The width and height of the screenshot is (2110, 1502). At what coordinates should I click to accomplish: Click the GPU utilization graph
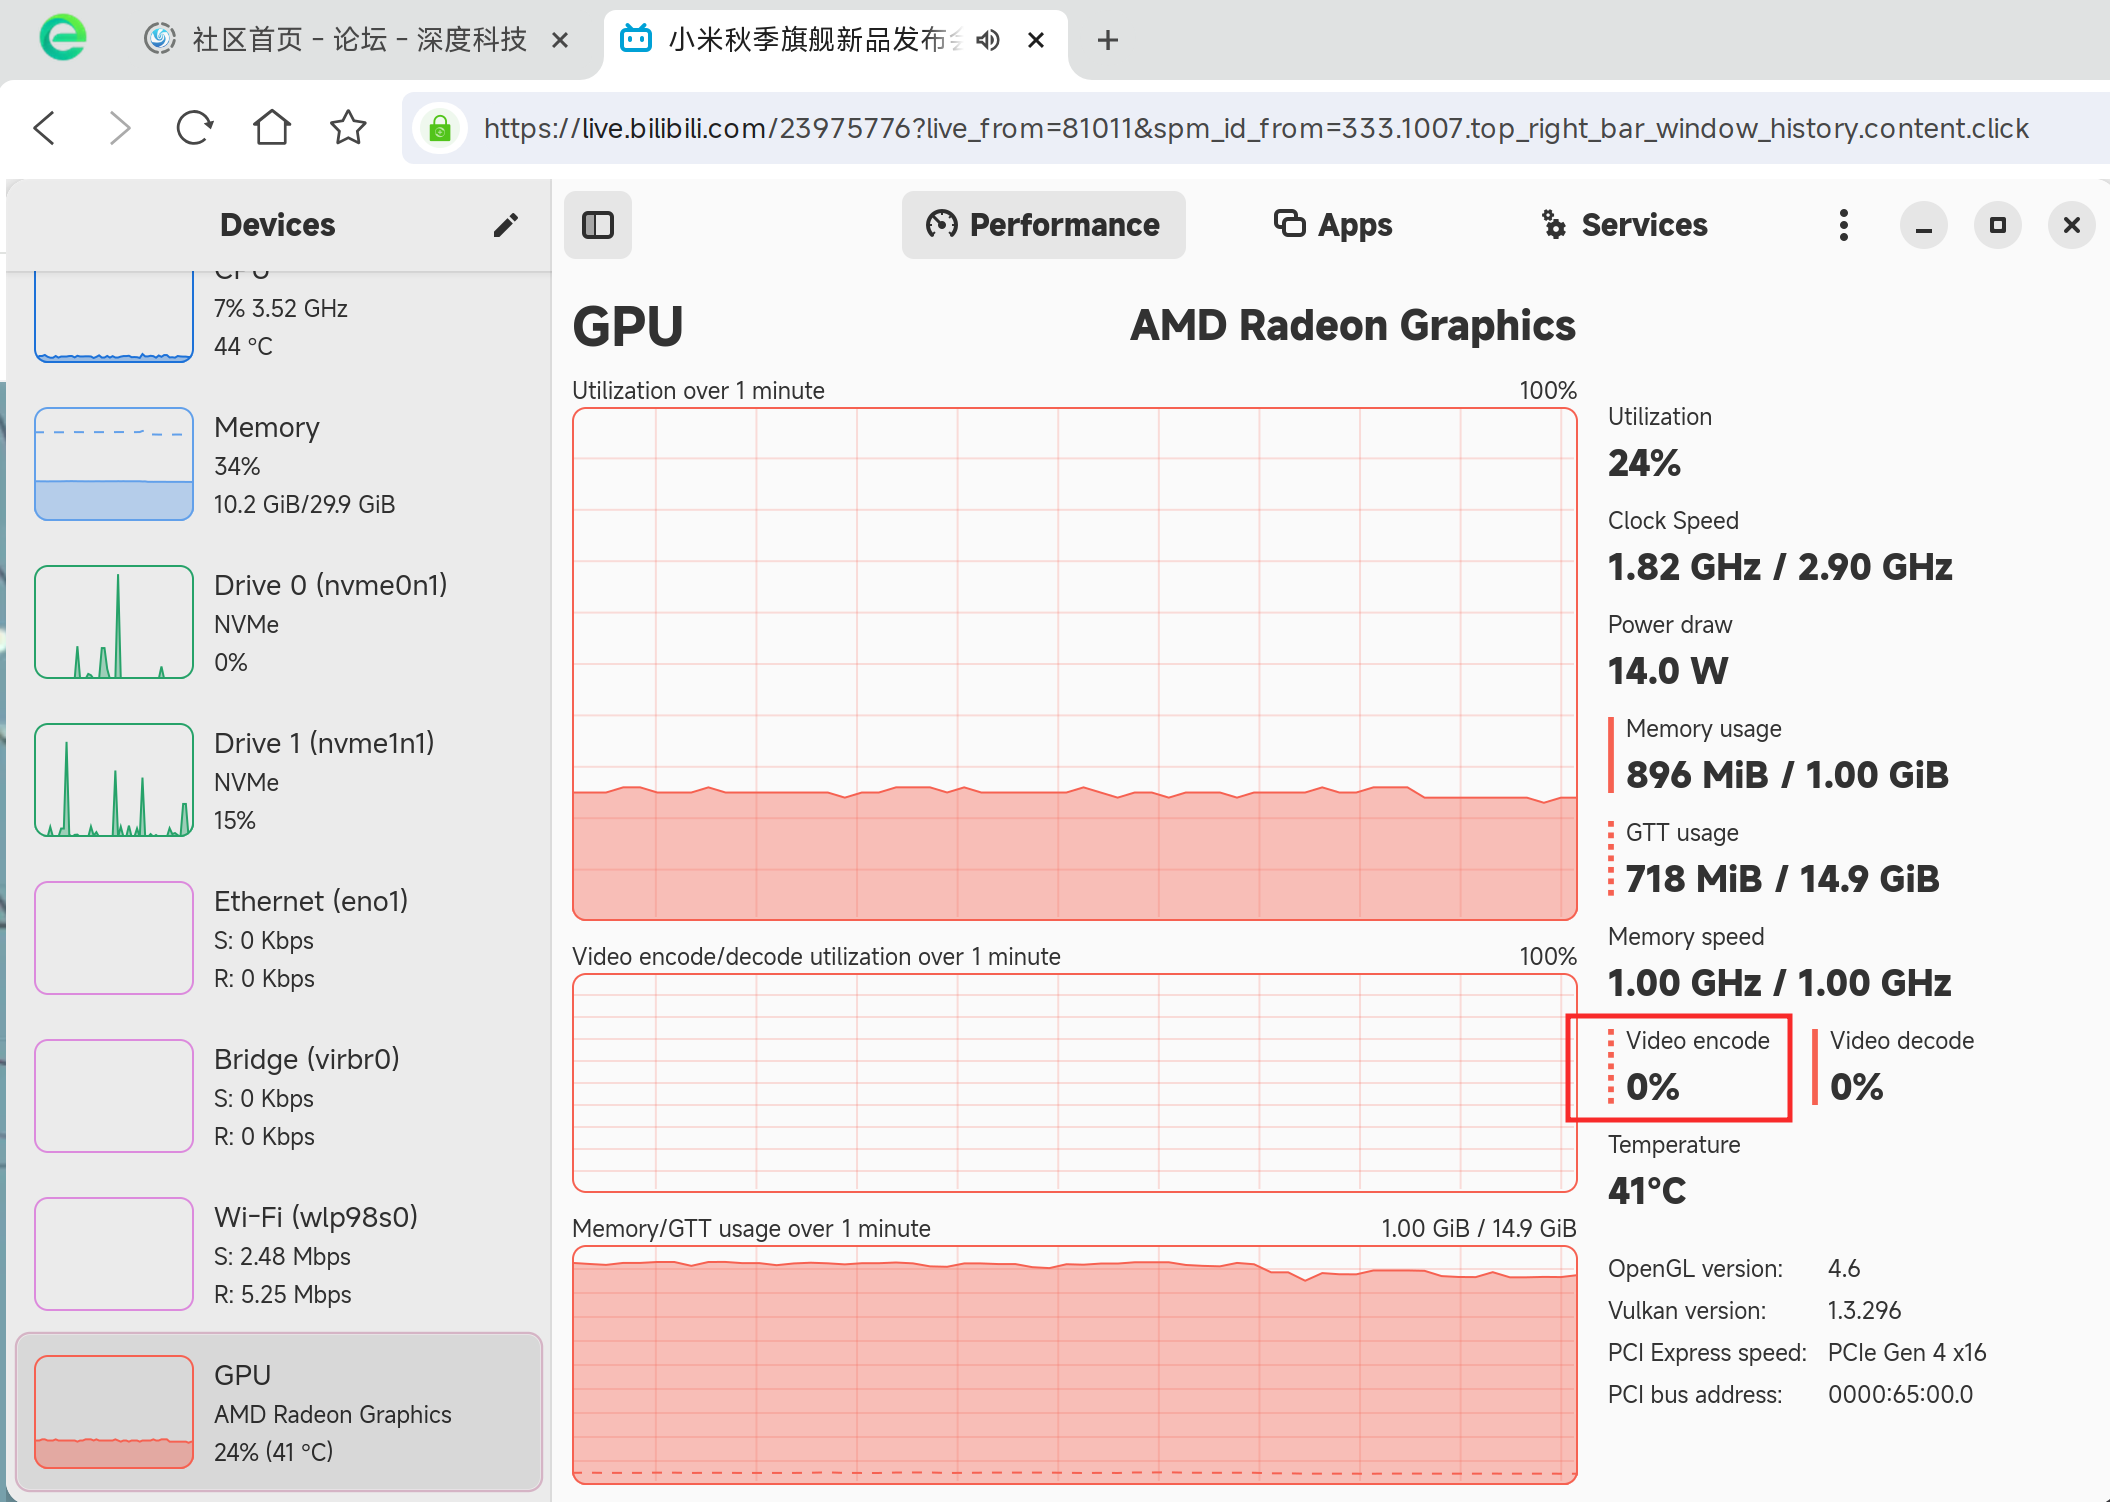(x=1075, y=664)
